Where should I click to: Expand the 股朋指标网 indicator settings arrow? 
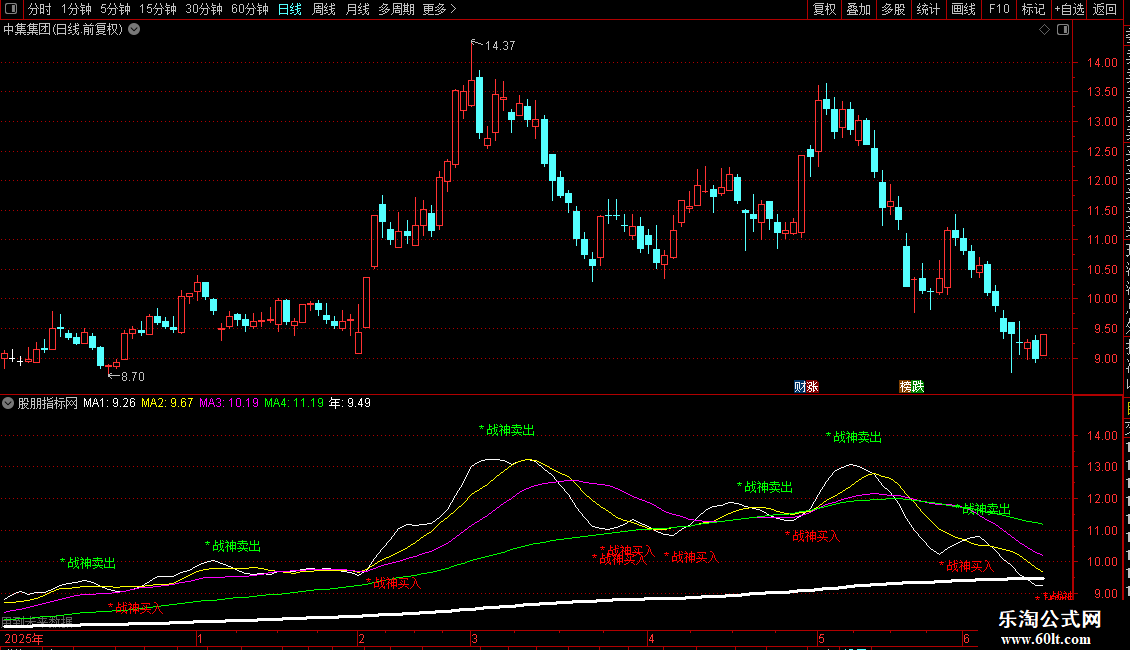(x=8, y=403)
